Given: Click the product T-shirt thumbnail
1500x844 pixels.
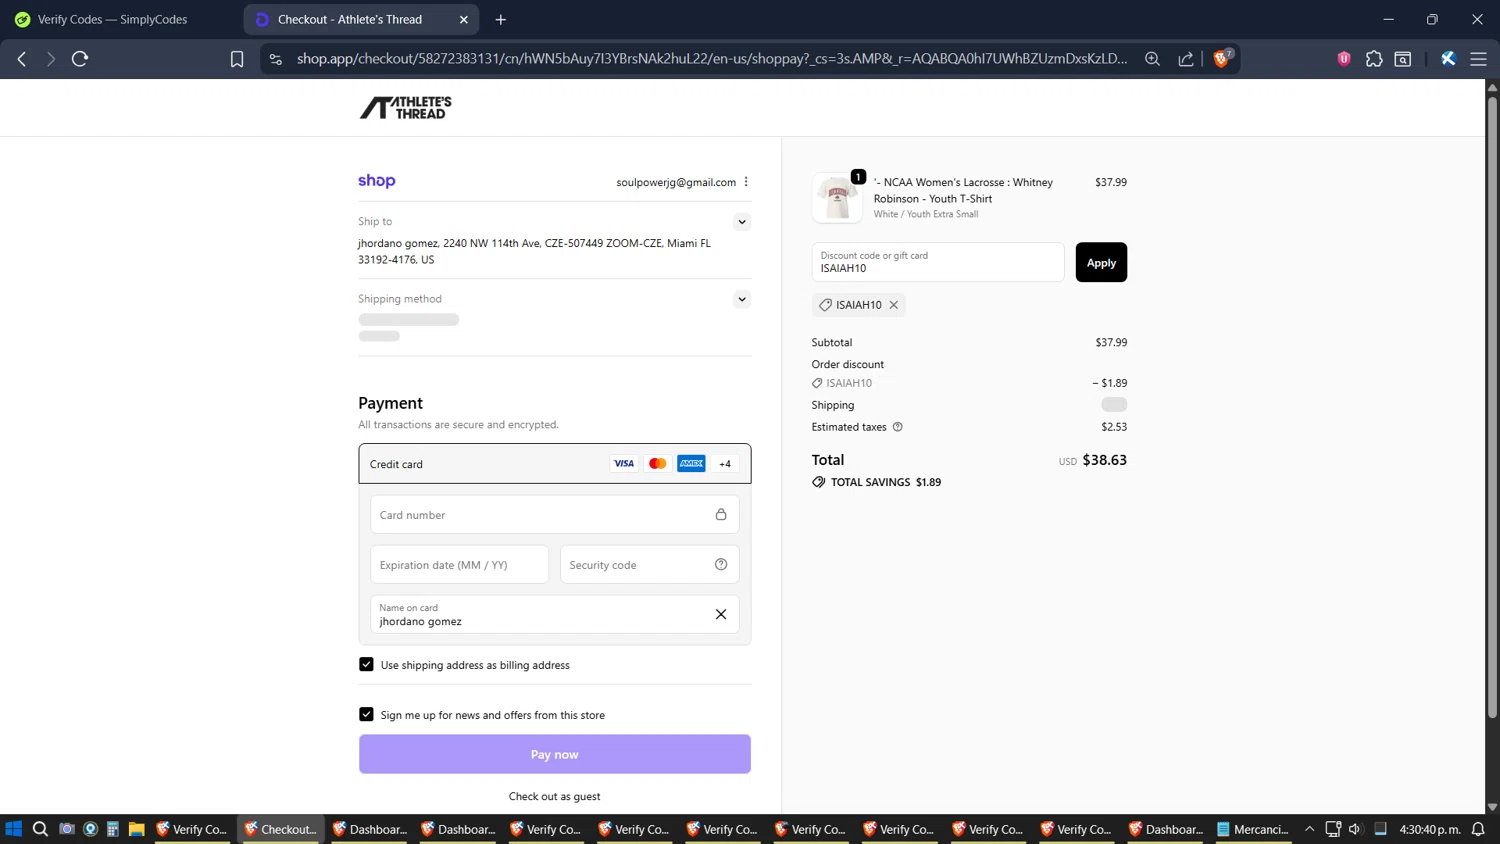Looking at the screenshot, I should point(837,197).
